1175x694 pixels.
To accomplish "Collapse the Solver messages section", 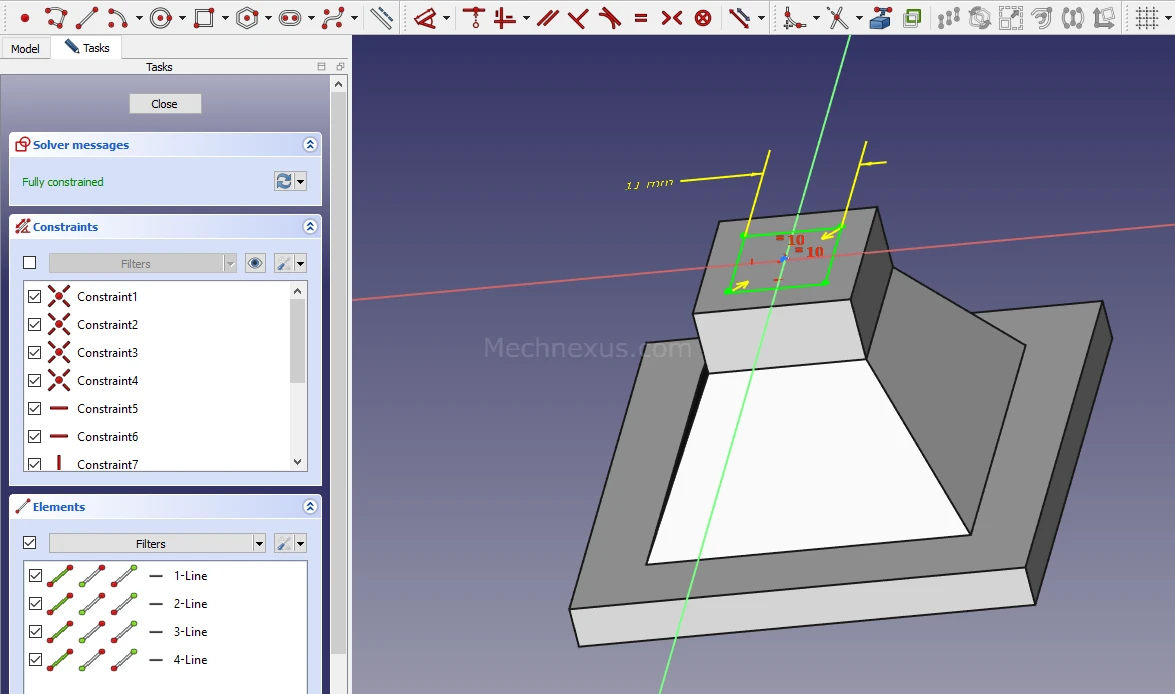I will point(310,145).
